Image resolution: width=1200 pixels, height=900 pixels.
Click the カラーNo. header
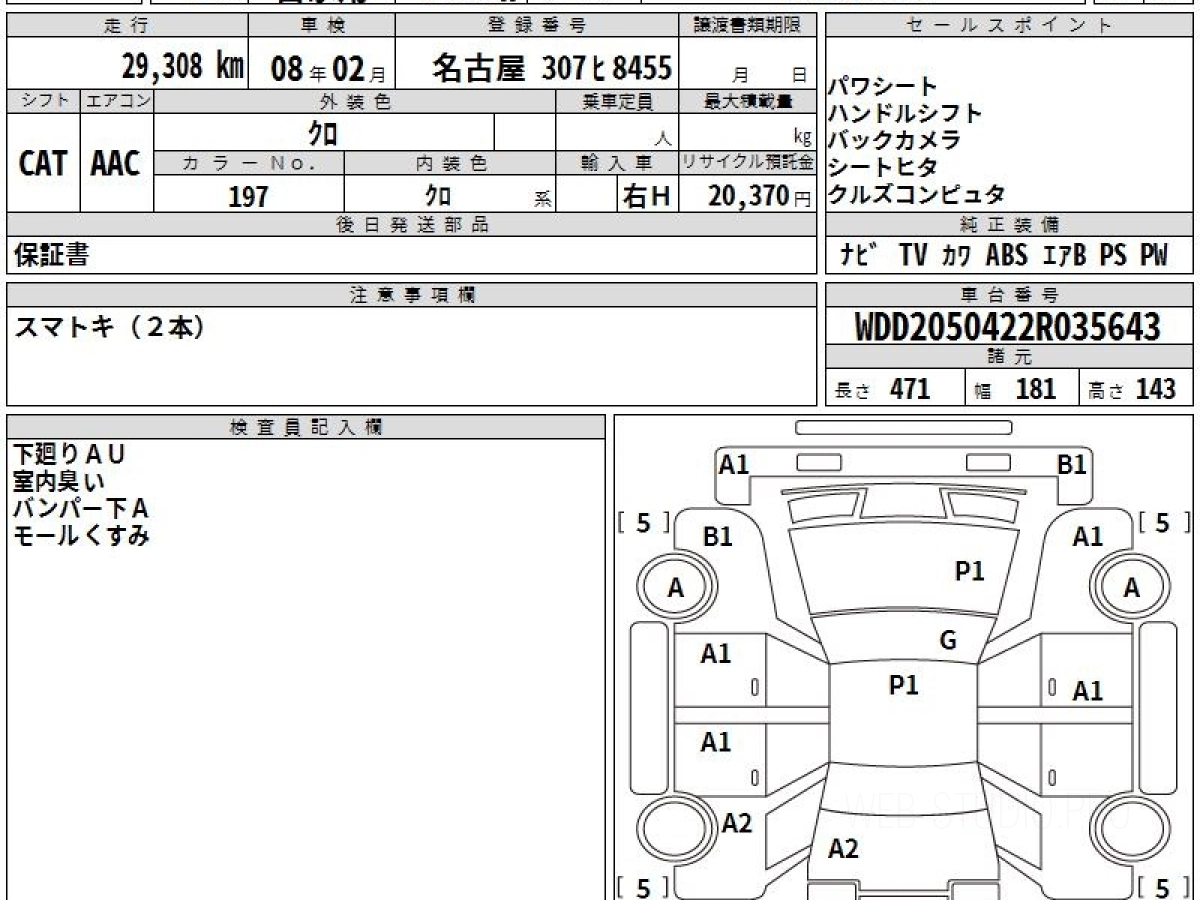[x=249, y=163]
